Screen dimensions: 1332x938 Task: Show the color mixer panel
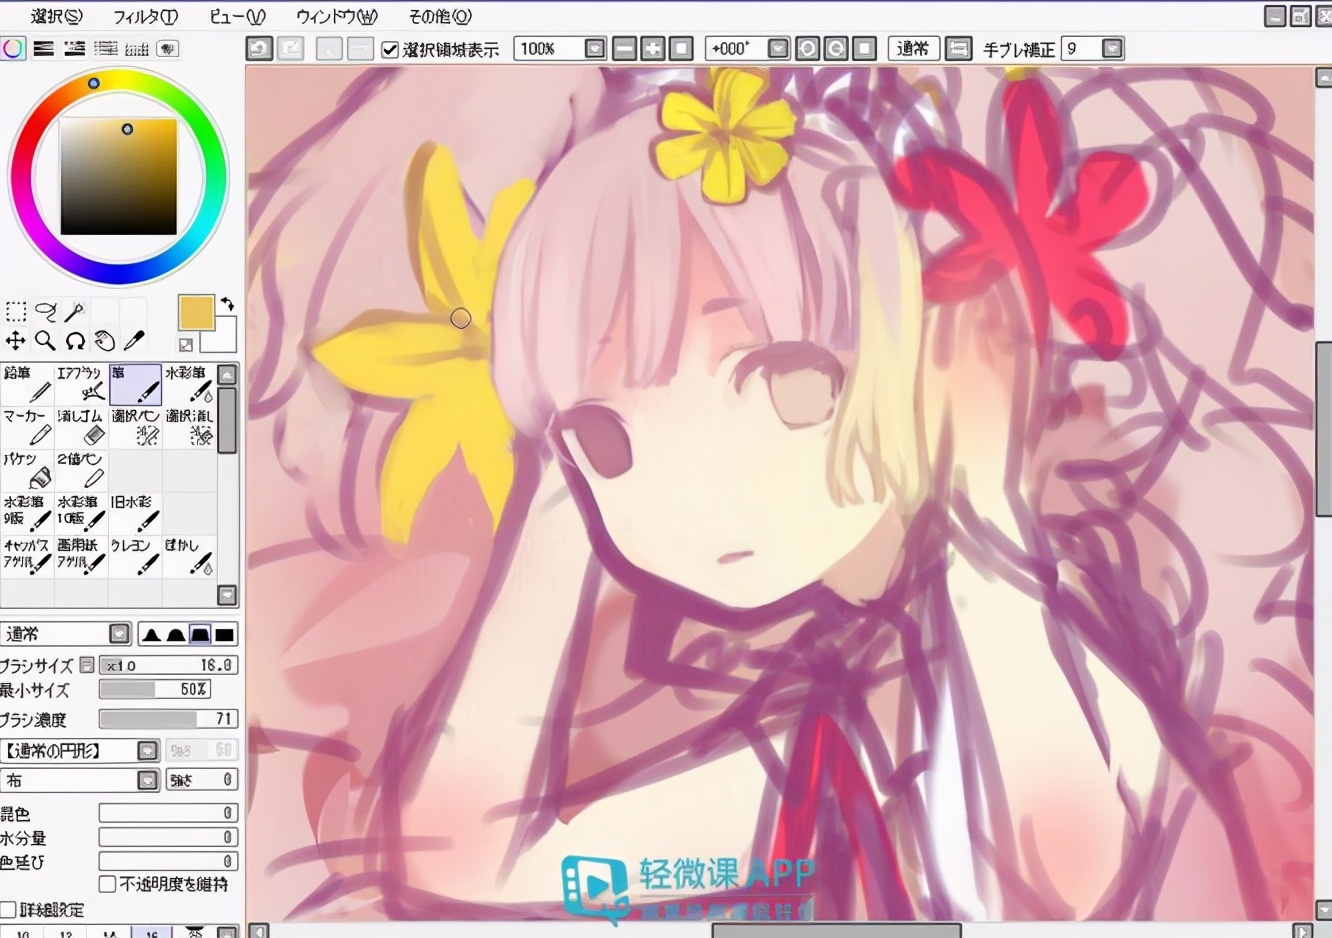click(106, 48)
